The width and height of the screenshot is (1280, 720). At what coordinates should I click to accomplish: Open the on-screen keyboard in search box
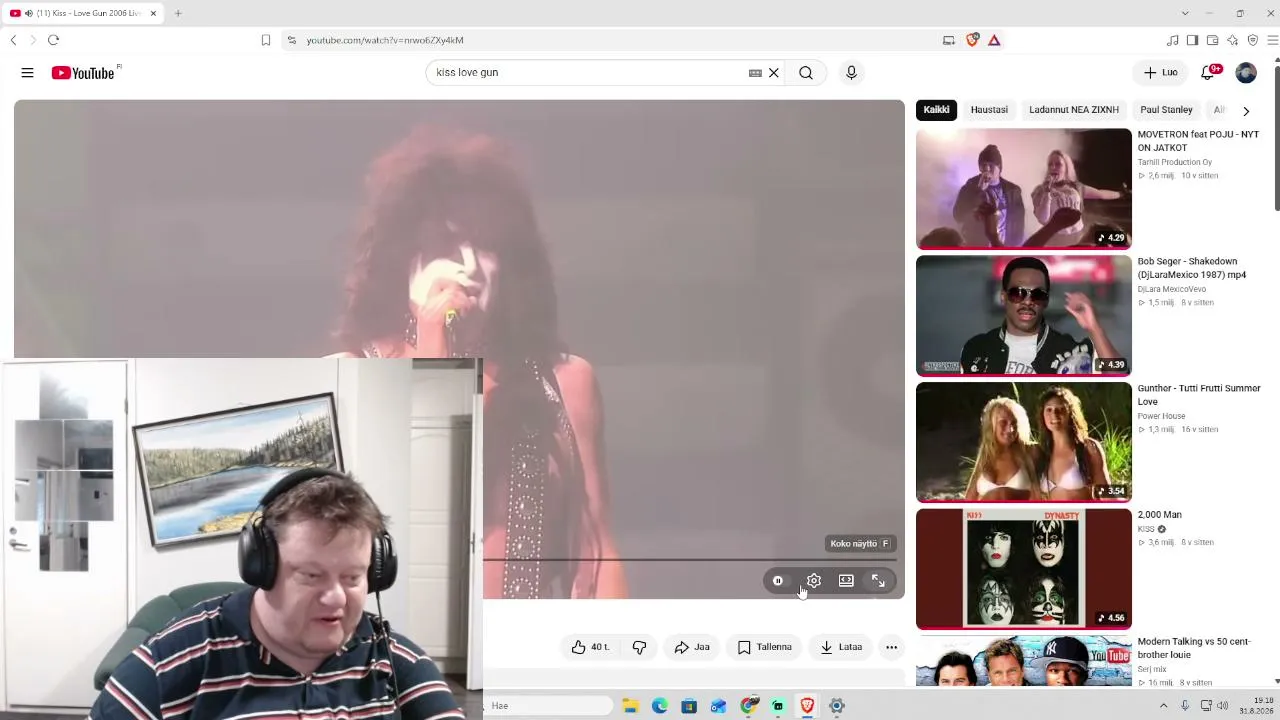[x=755, y=73]
